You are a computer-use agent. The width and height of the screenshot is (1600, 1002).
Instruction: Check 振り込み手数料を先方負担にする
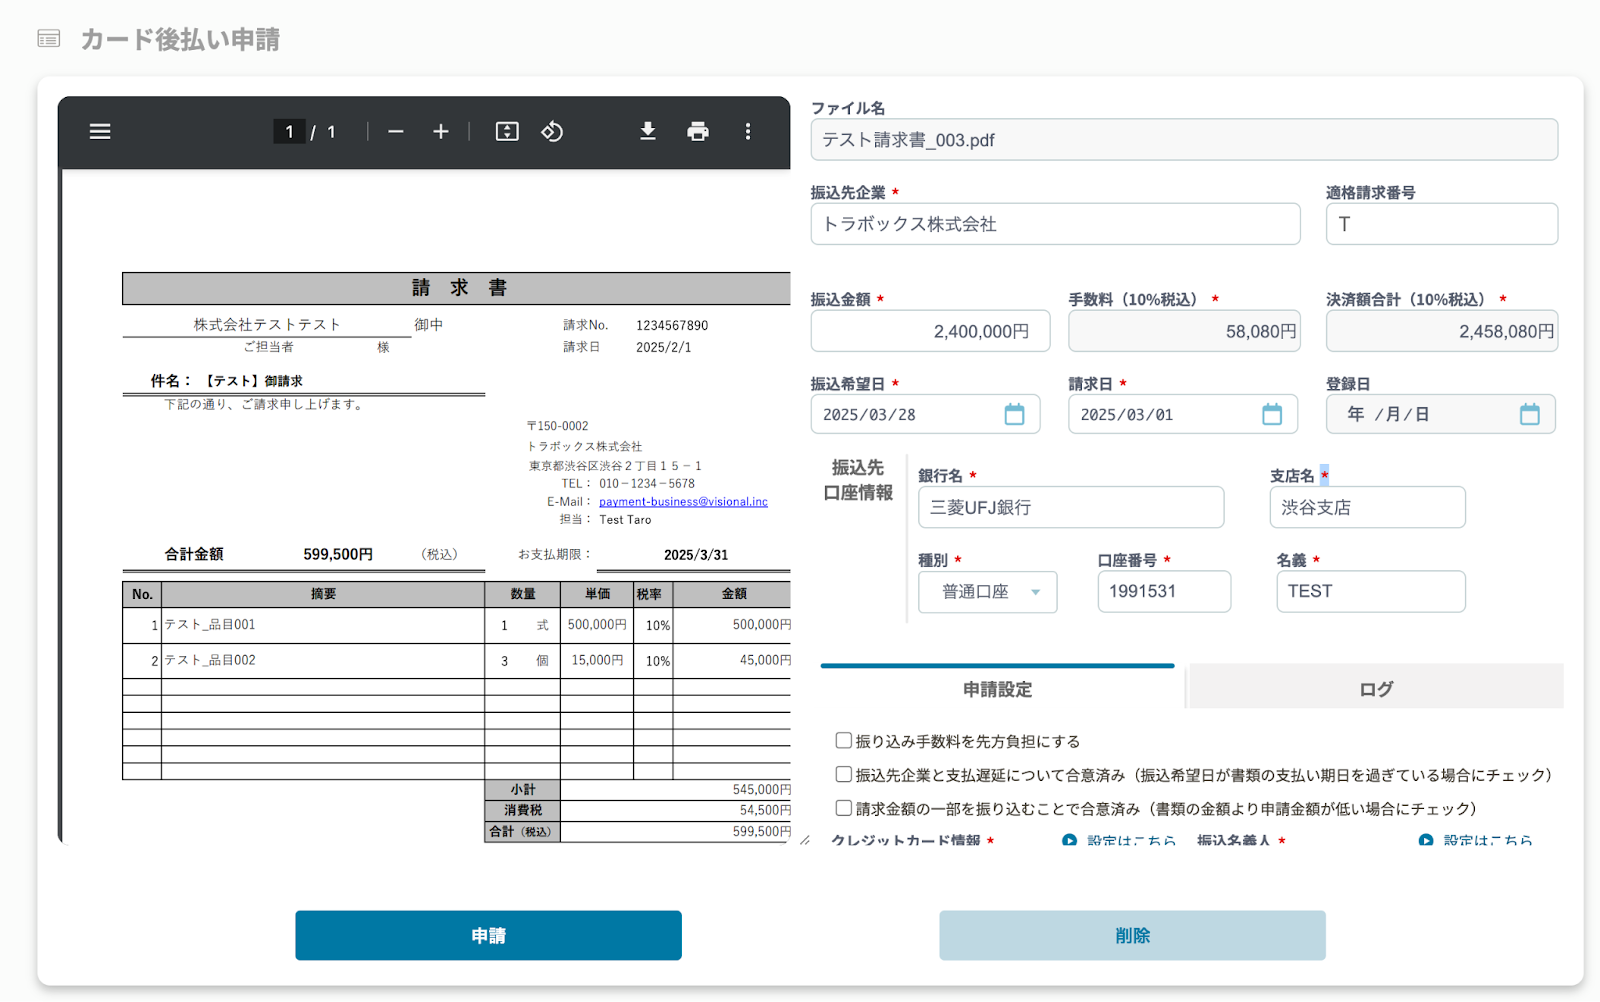point(843,740)
